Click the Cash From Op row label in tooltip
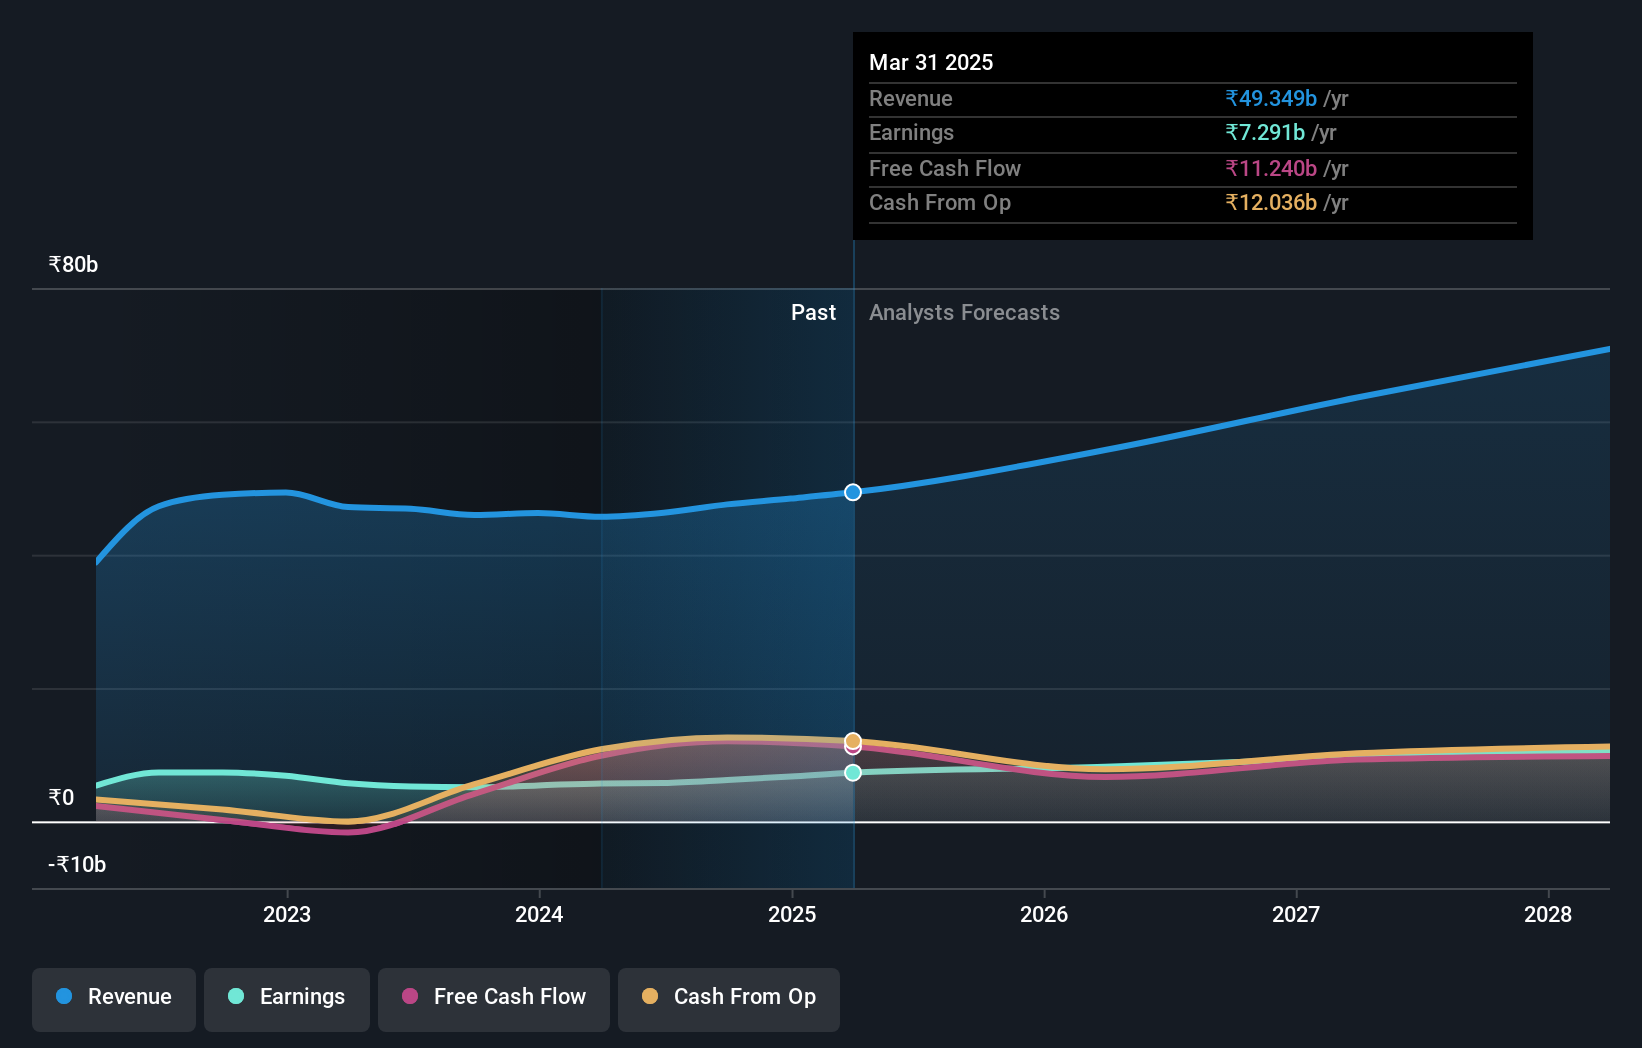 [x=940, y=203]
